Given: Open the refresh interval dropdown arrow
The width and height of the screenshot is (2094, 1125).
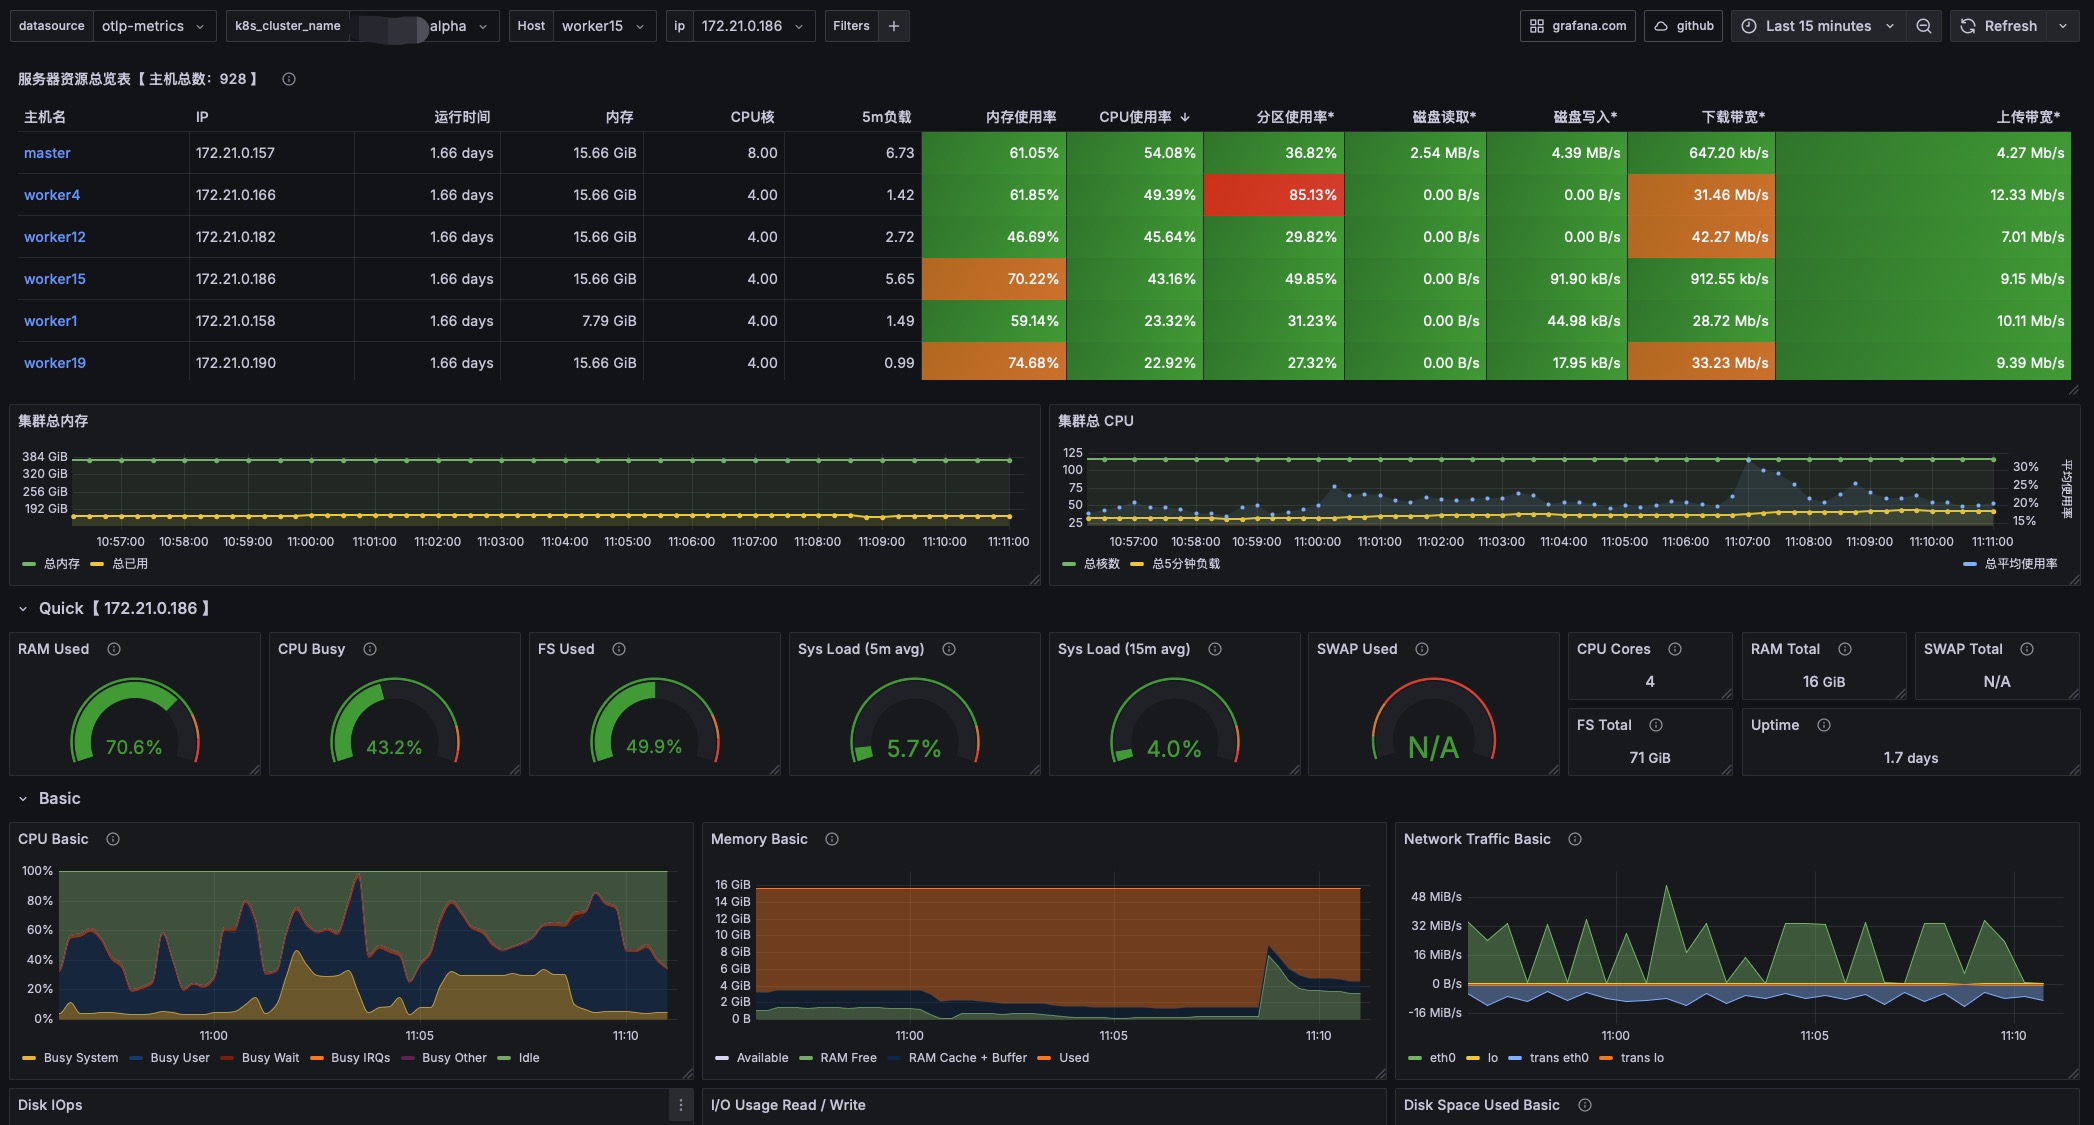Looking at the screenshot, I should coord(2063,26).
